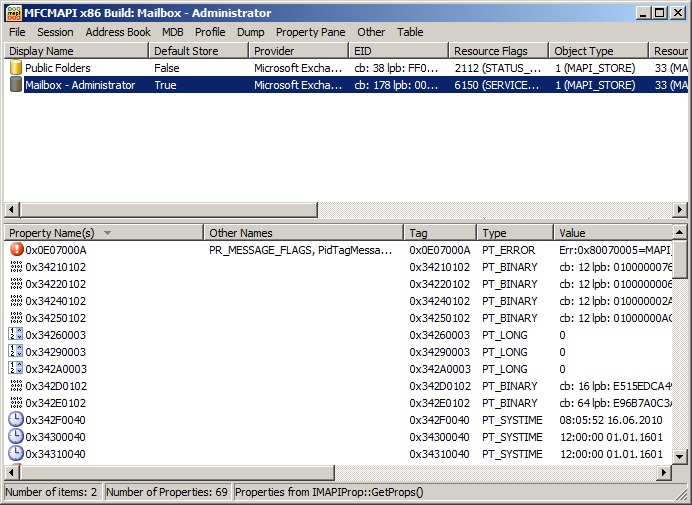Click the Mailbox - Administrator store icon

click(16, 84)
